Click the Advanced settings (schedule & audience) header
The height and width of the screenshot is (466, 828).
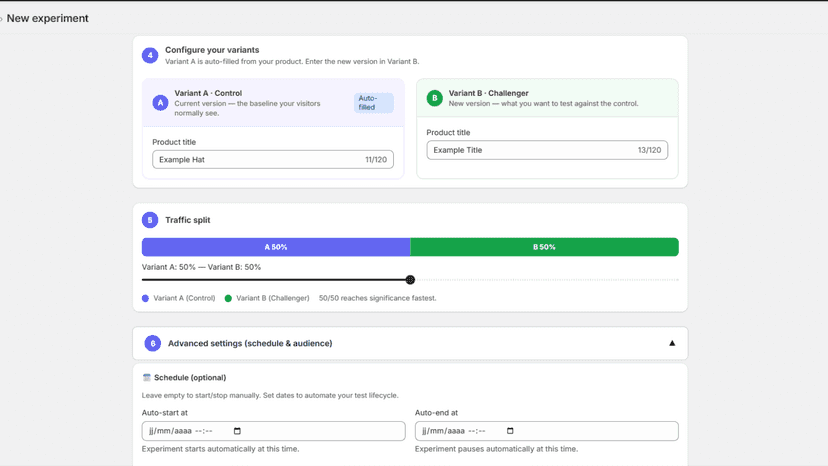click(x=410, y=343)
